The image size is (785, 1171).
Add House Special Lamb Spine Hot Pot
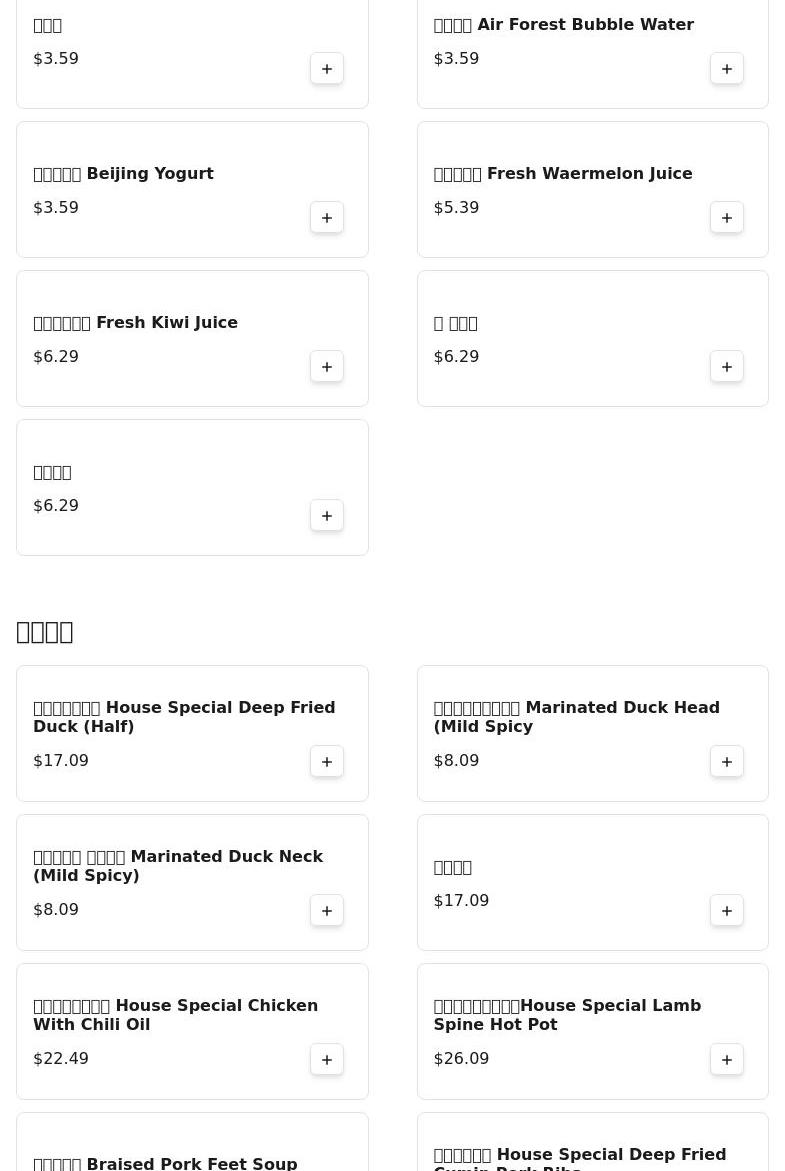click(727, 1060)
